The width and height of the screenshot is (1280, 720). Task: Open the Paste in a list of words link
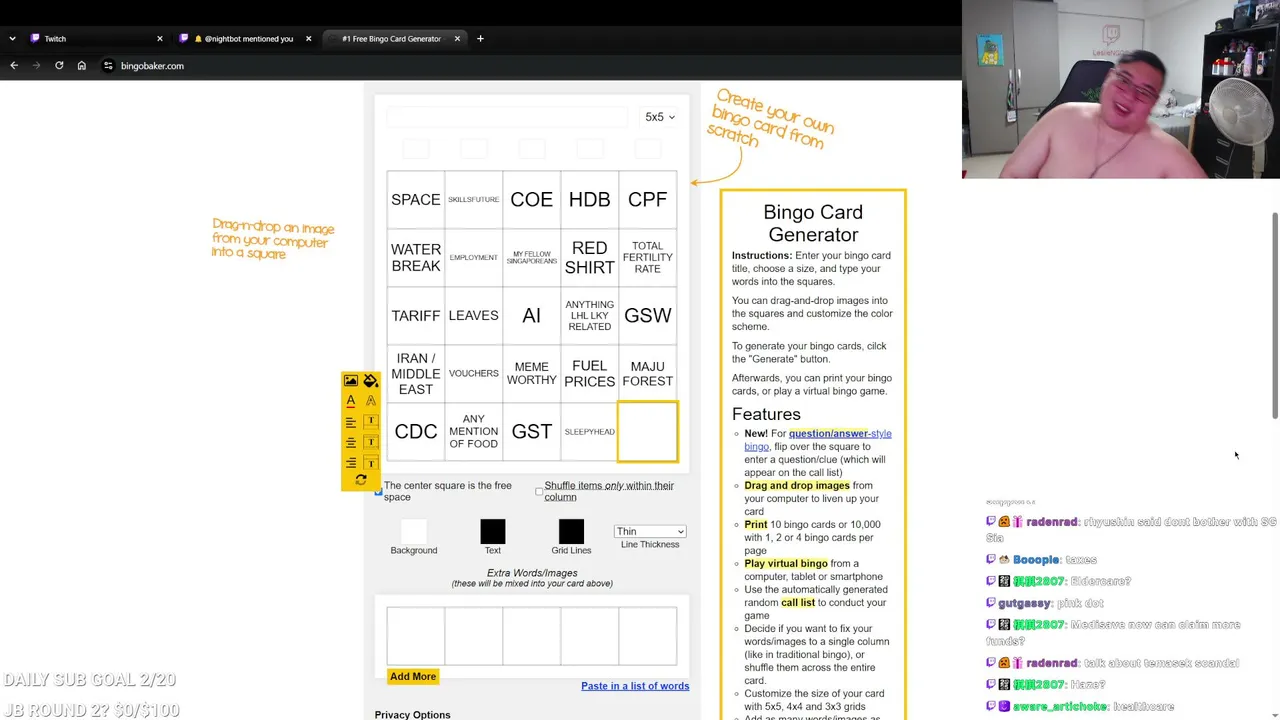[x=635, y=686]
